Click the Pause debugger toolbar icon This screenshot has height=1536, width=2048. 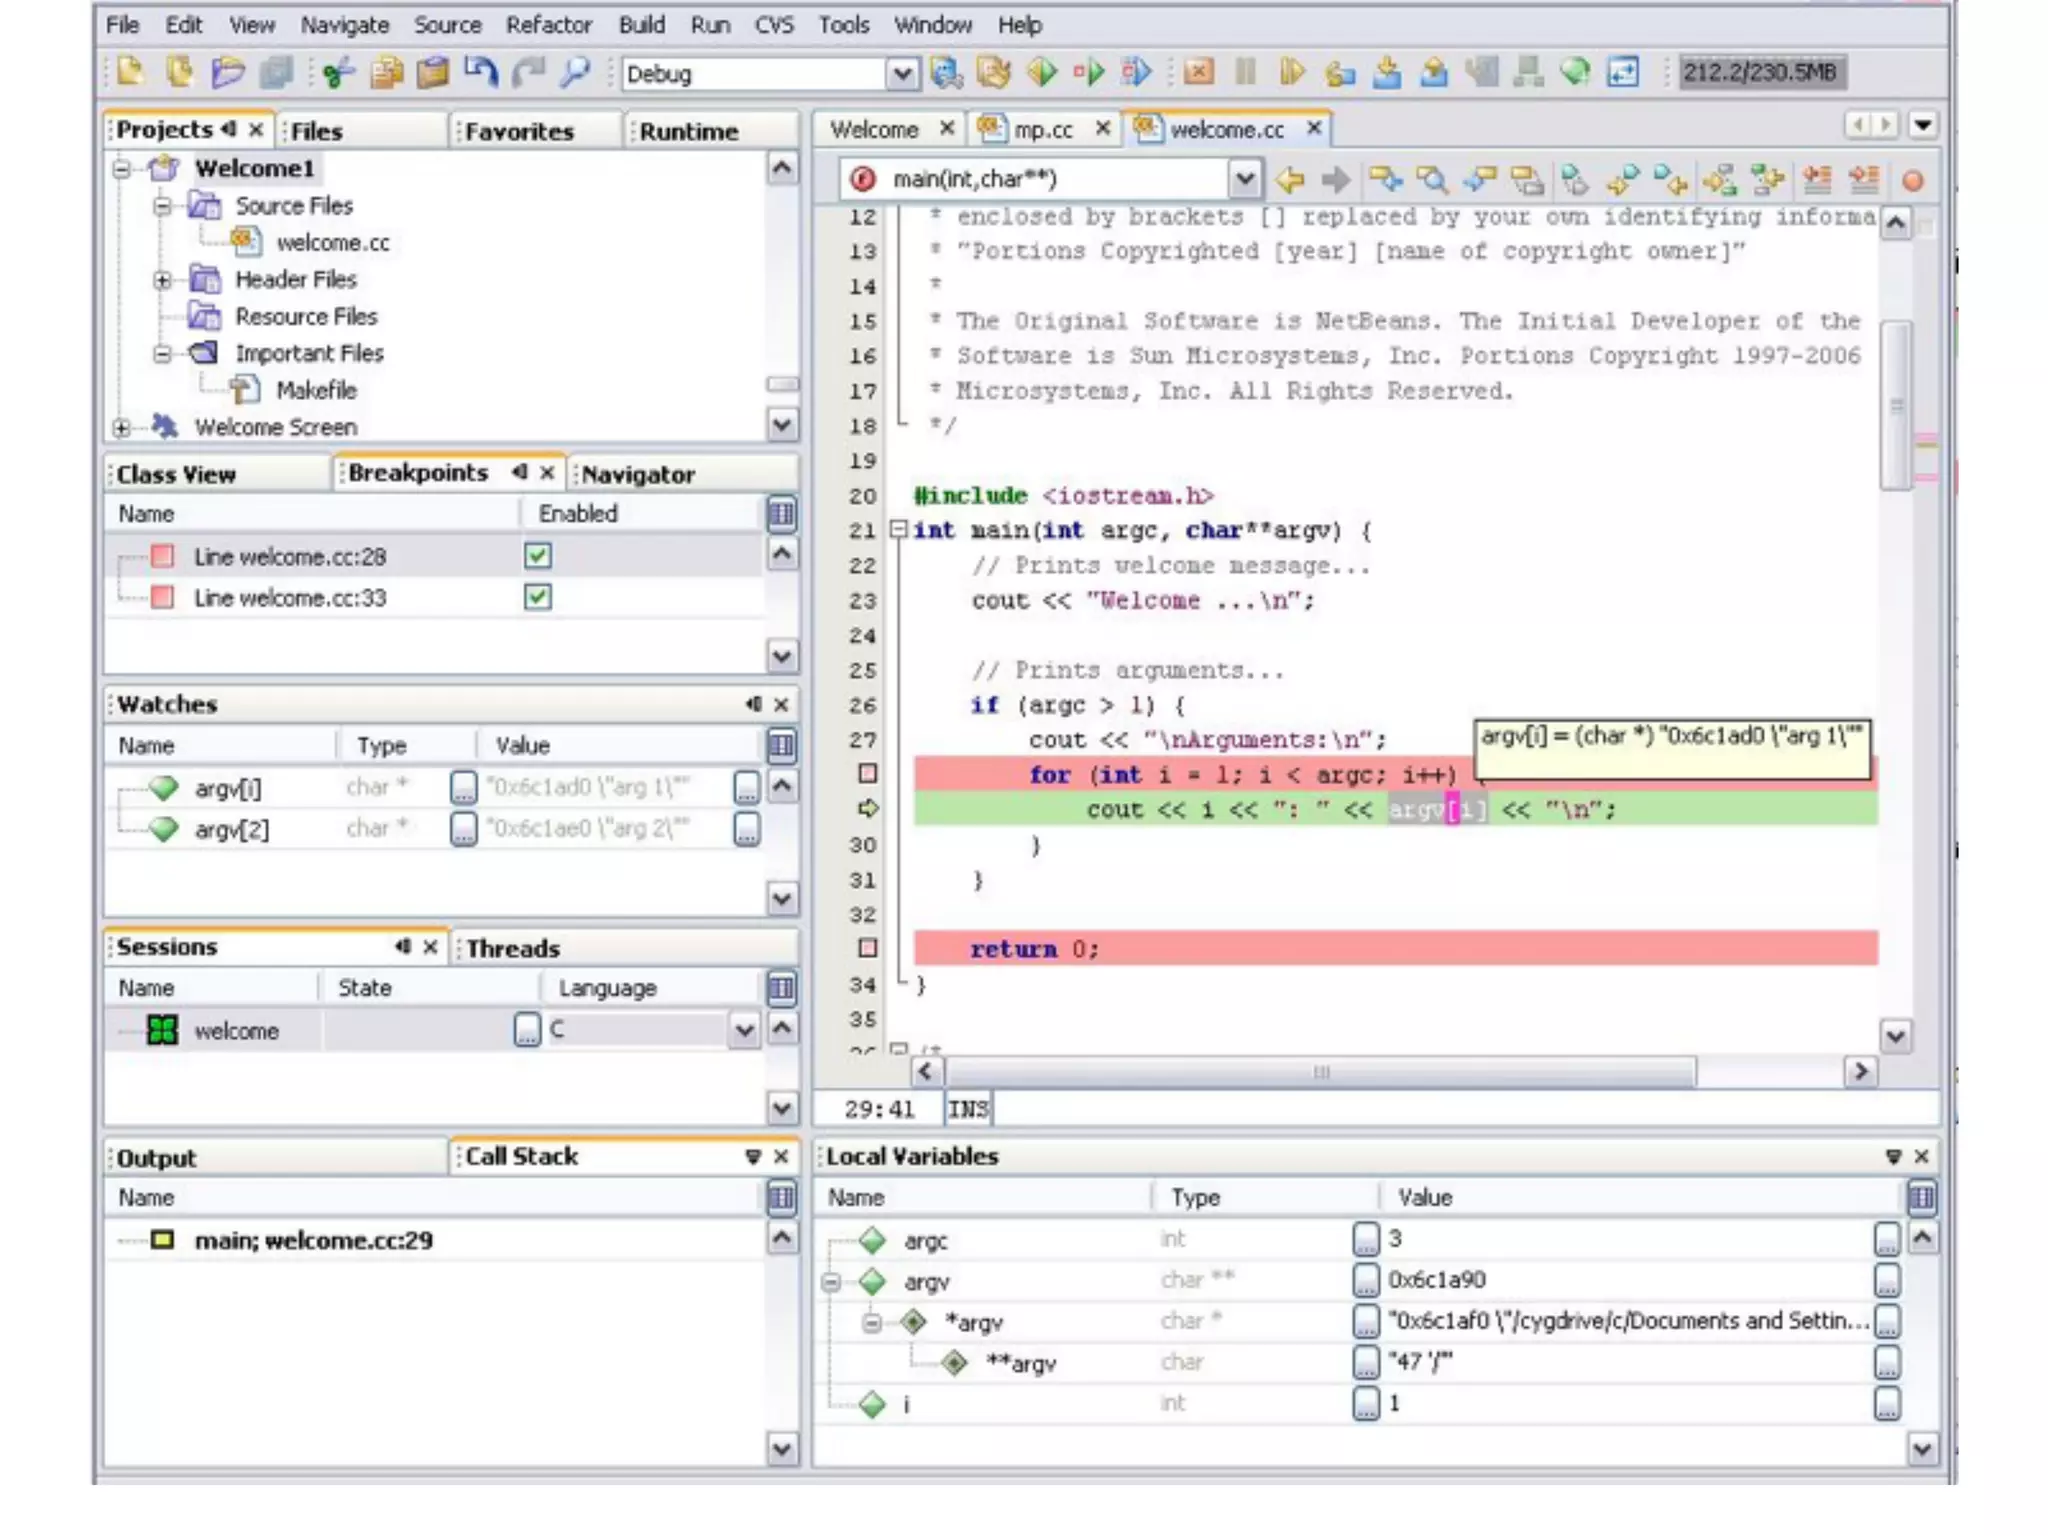[x=1245, y=73]
